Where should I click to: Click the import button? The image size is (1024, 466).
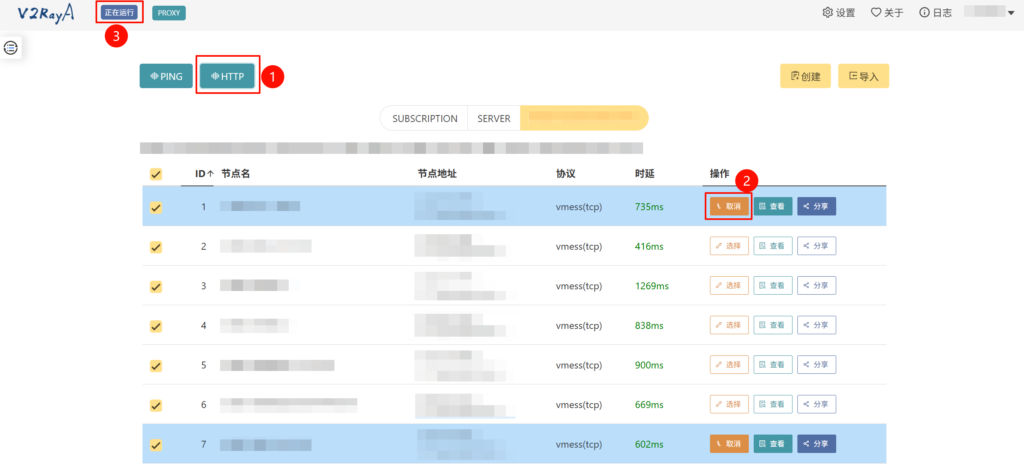[x=863, y=76]
